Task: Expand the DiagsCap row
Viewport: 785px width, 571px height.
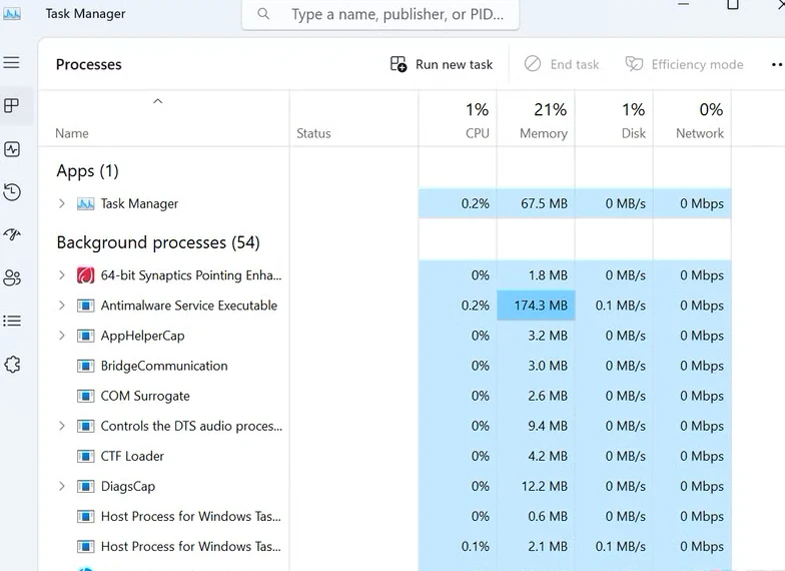Action: coord(62,485)
